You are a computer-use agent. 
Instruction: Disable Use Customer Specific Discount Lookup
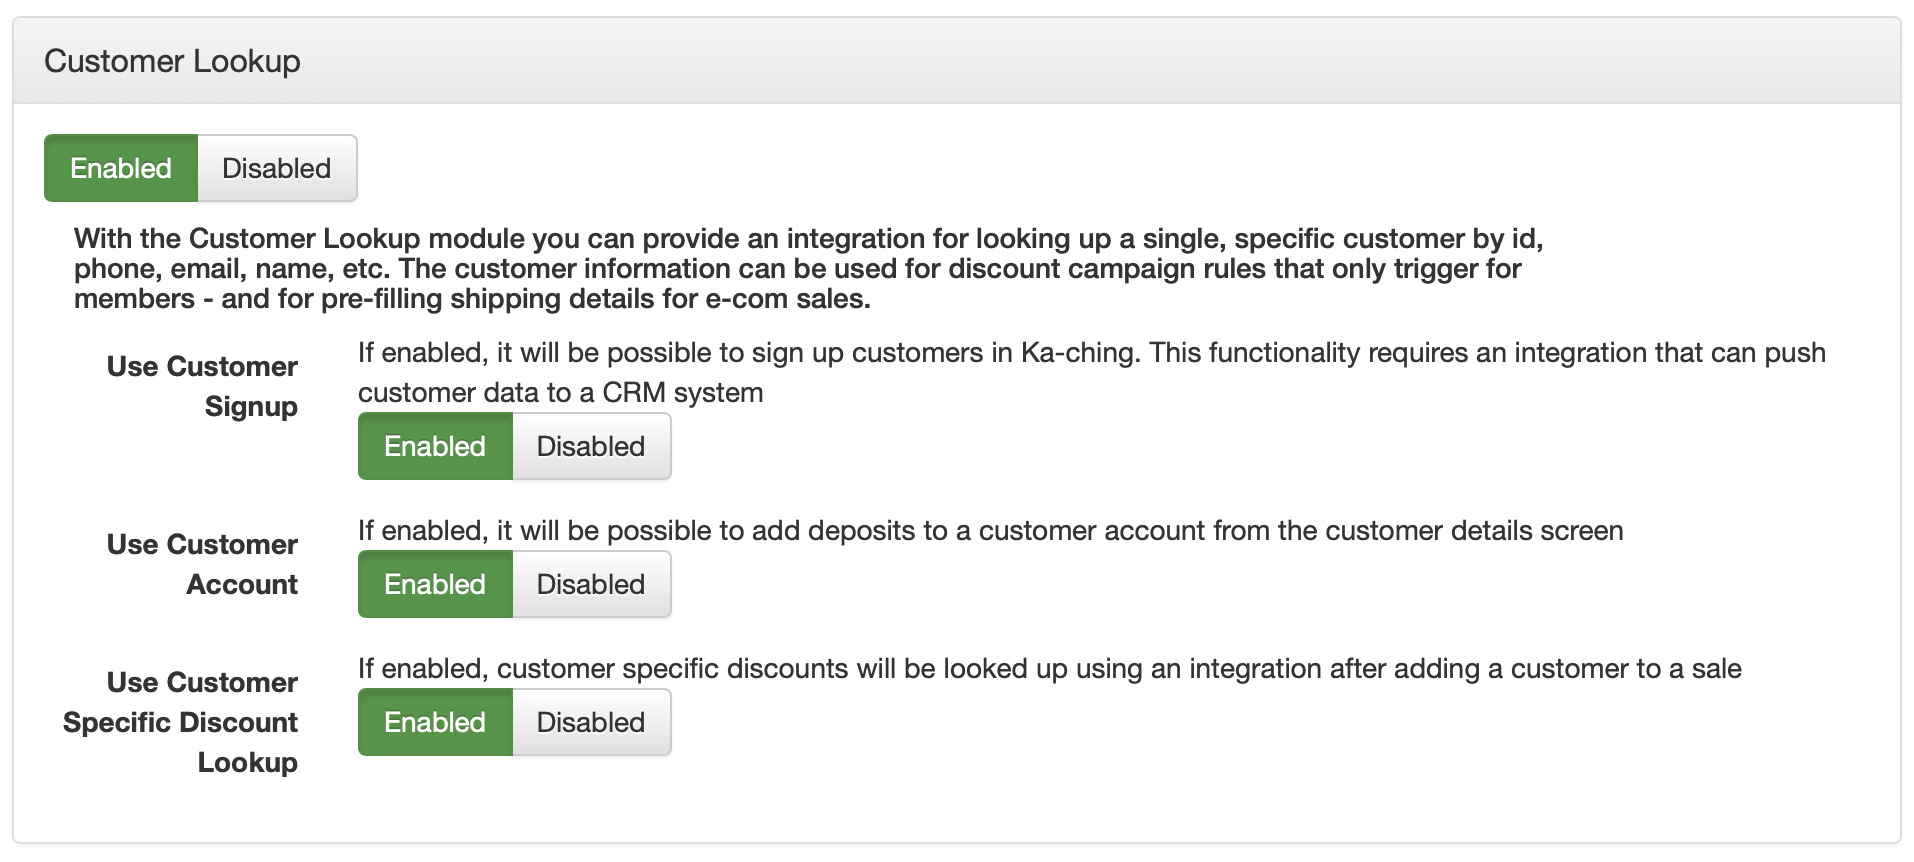pos(591,722)
